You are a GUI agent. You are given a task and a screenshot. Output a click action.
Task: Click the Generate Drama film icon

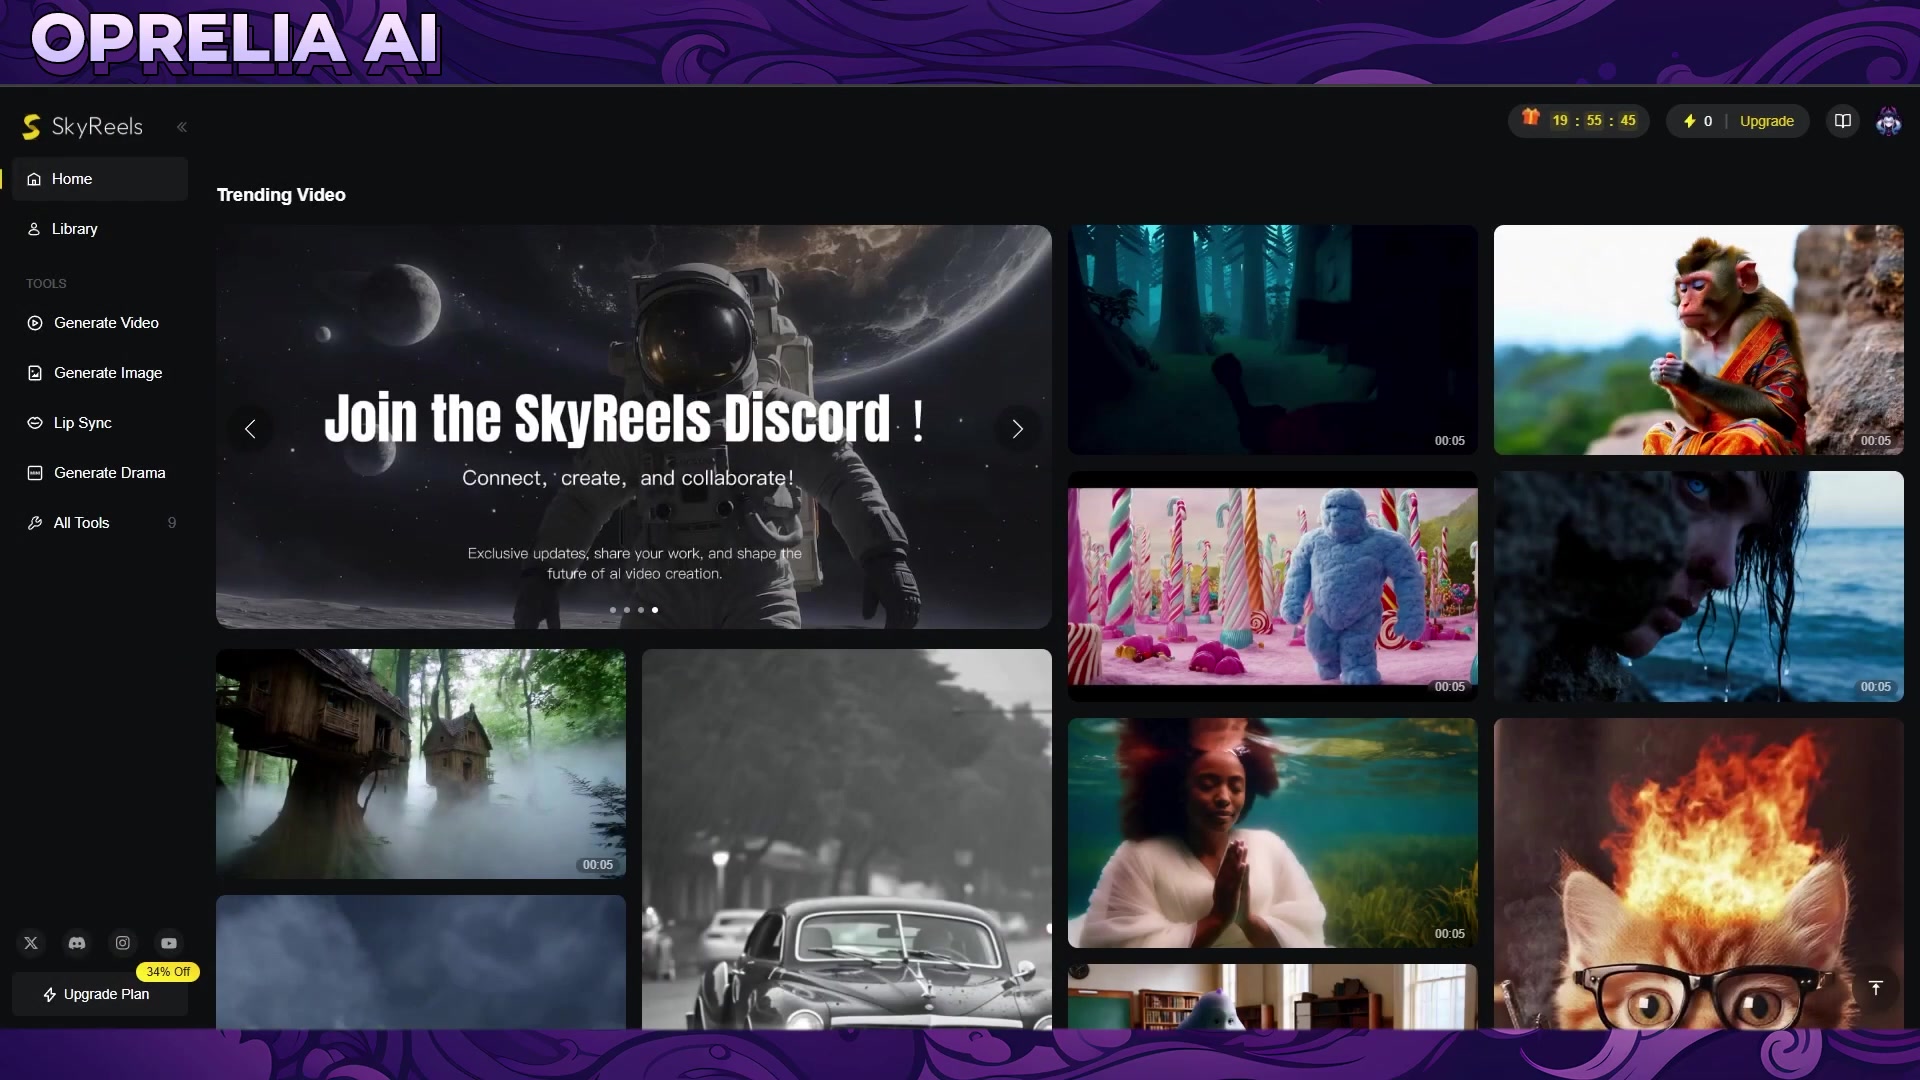pyautogui.click(x=35, y=473)
